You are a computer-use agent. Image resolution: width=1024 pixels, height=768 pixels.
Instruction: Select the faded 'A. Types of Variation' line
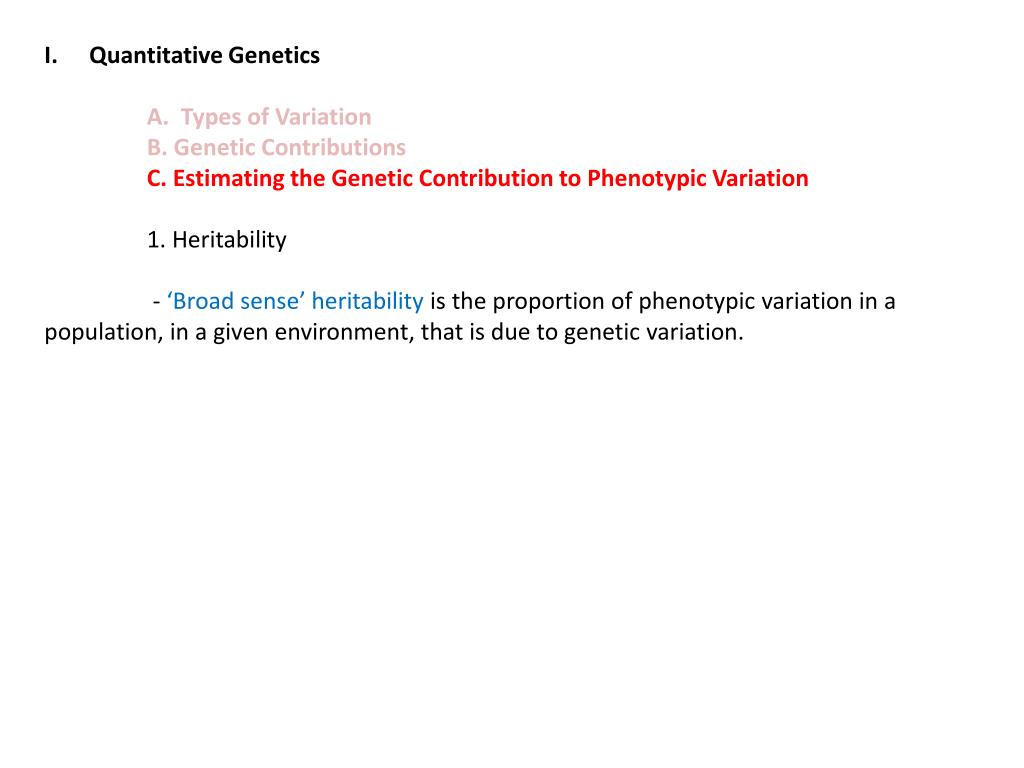259,117
